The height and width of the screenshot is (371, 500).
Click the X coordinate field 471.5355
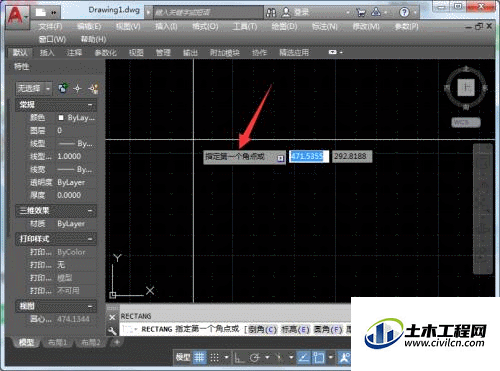tap(309, 156)
